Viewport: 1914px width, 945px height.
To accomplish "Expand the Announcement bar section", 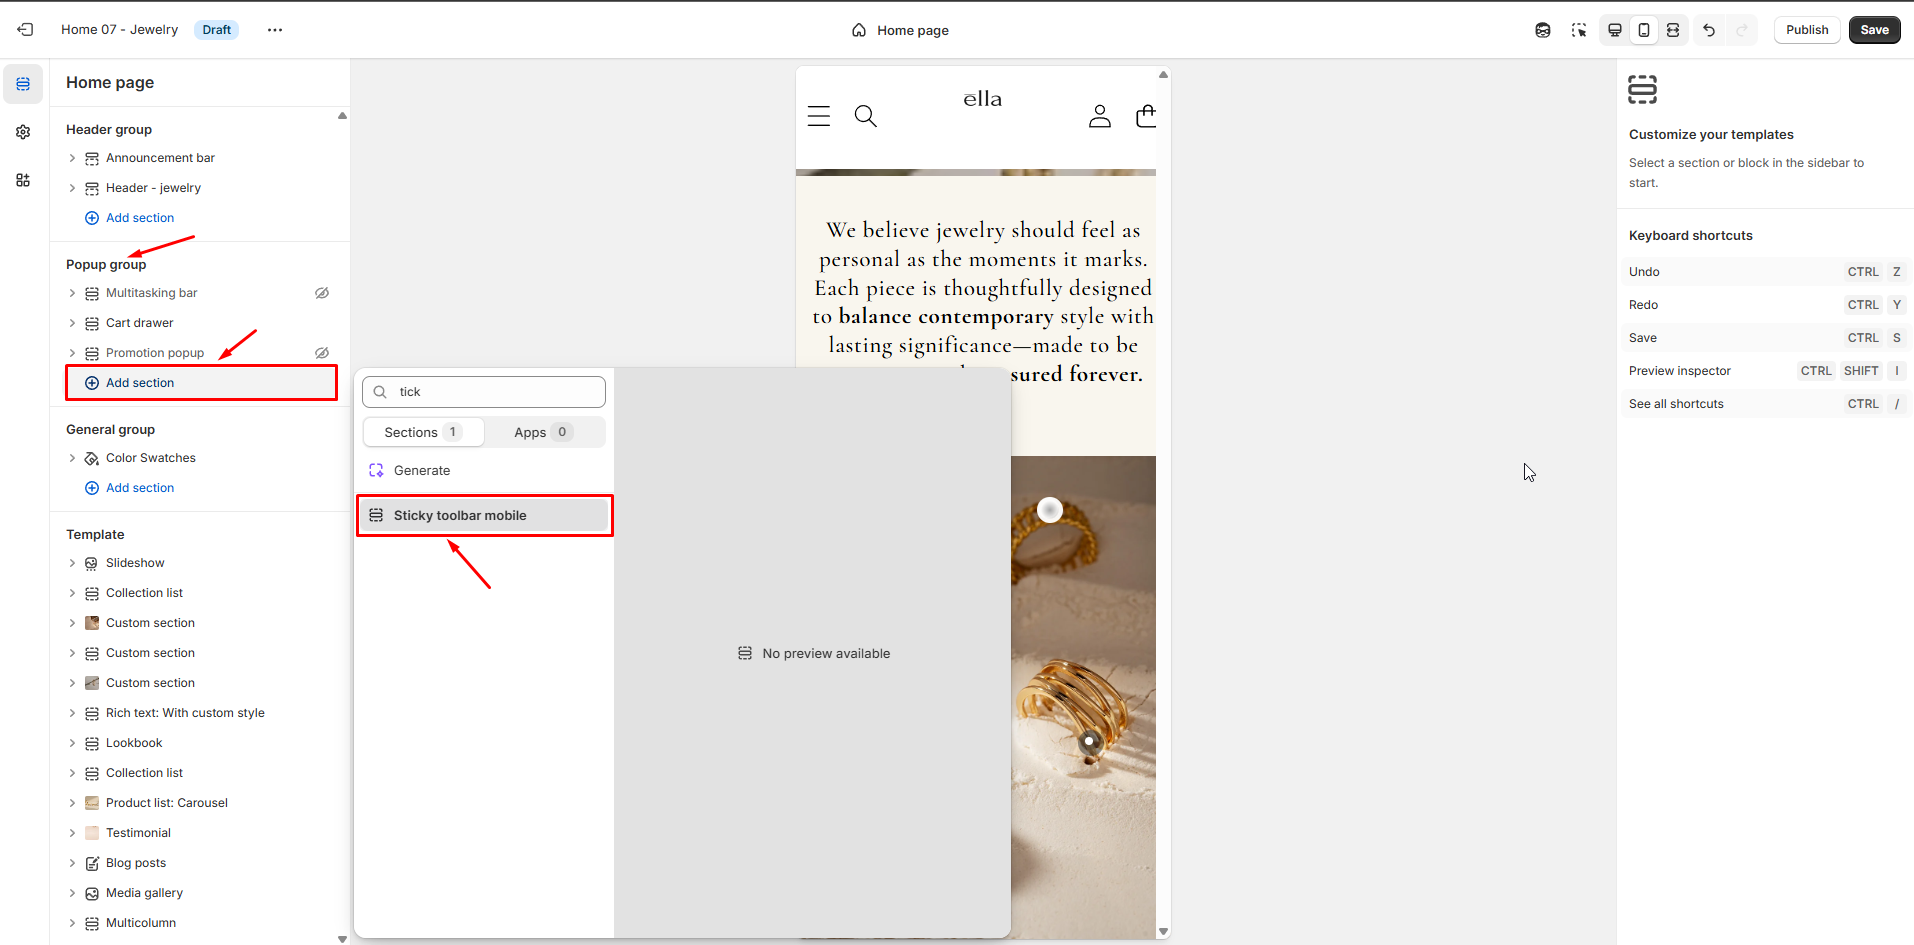I will click(72, 158).
